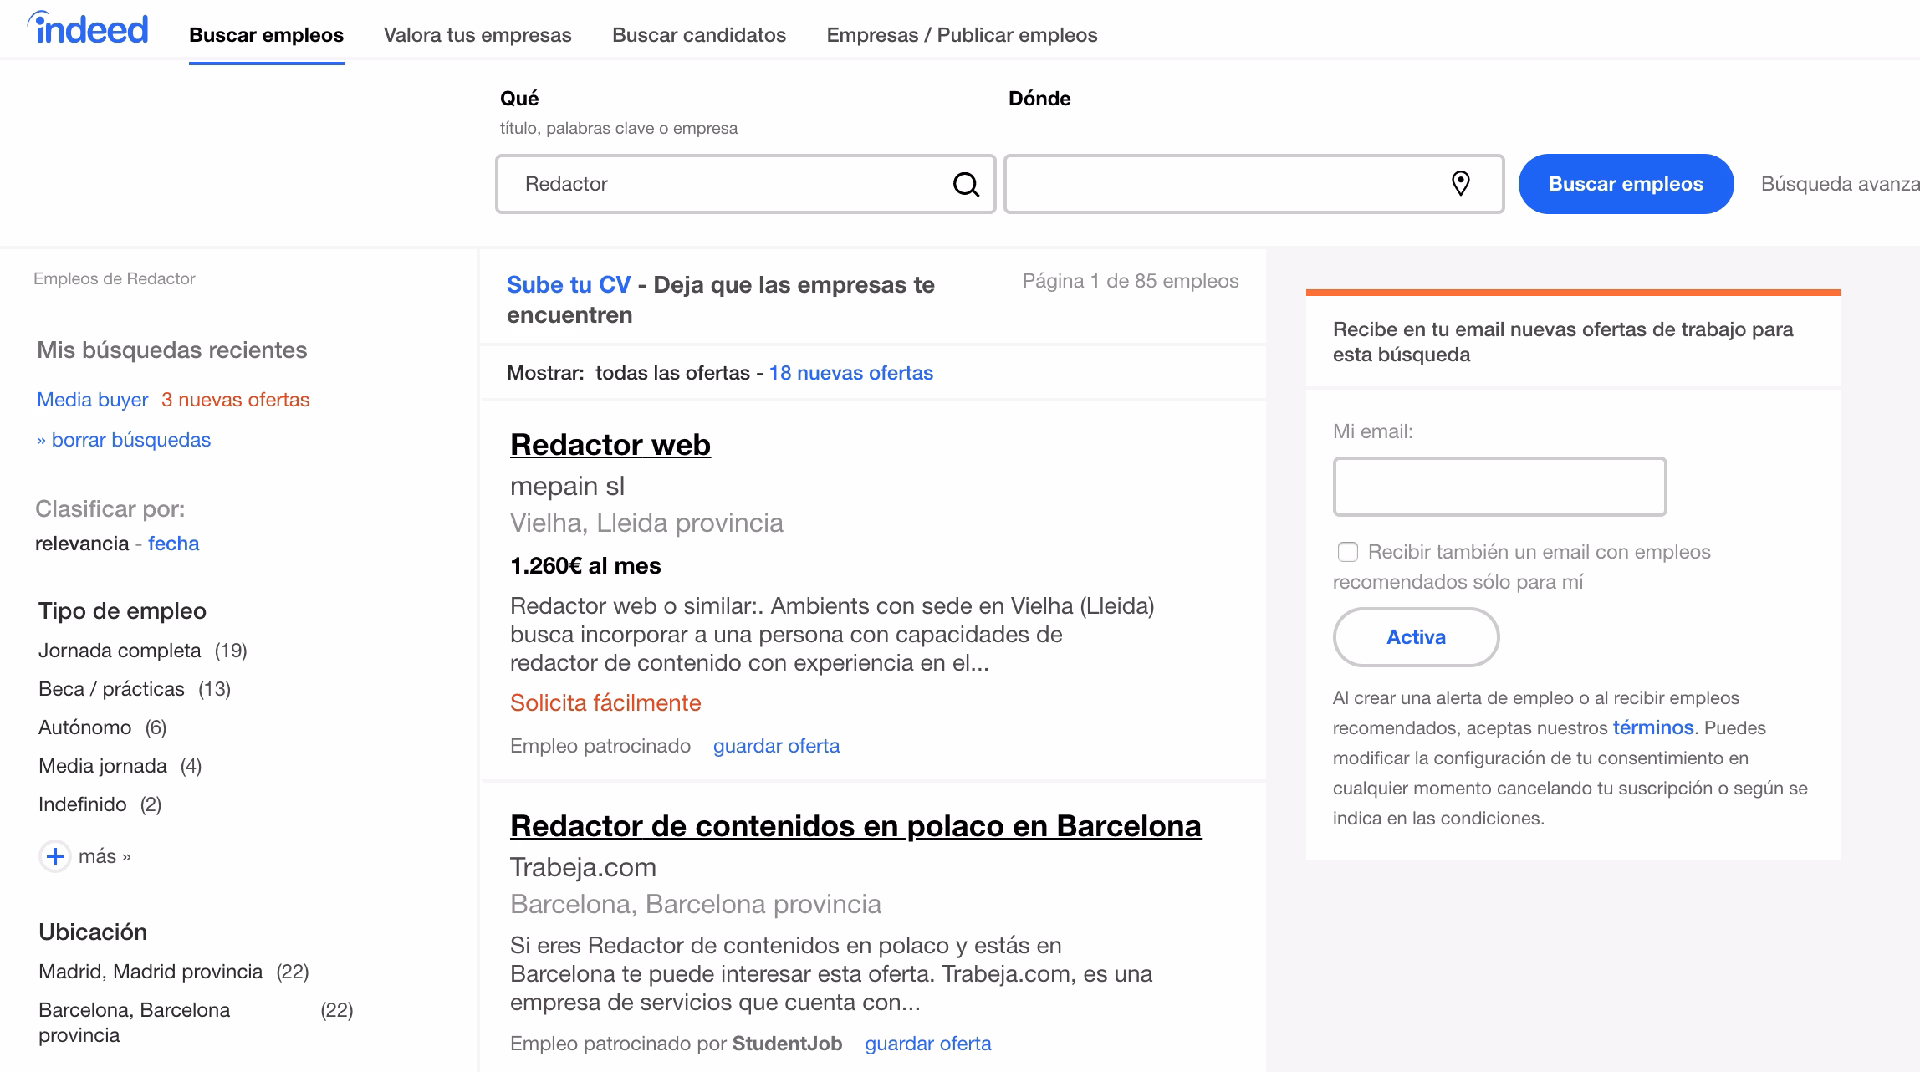1920x1072 pixels.
Task: Click the location pin icon in the Dónde field
Action: click(1461, 184)
